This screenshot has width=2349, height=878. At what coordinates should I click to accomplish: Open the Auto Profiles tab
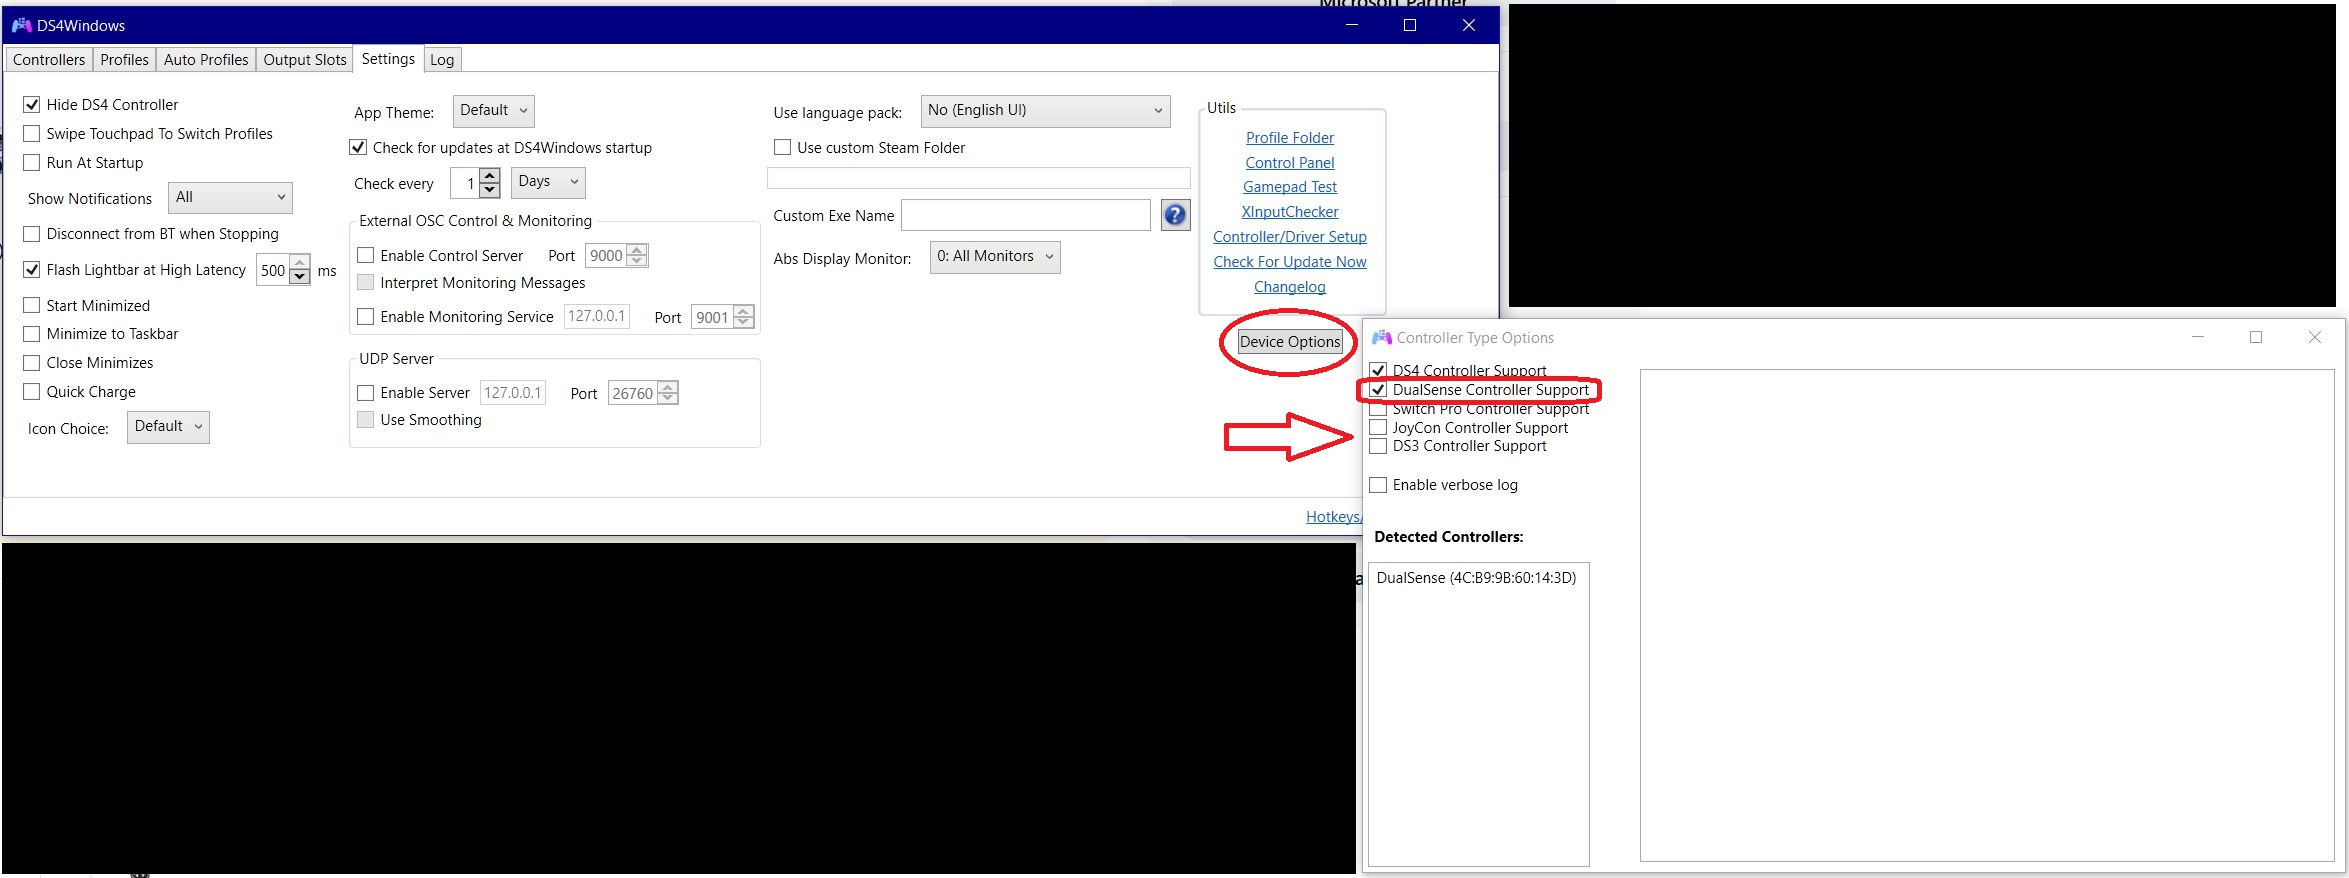click(206, 60)
